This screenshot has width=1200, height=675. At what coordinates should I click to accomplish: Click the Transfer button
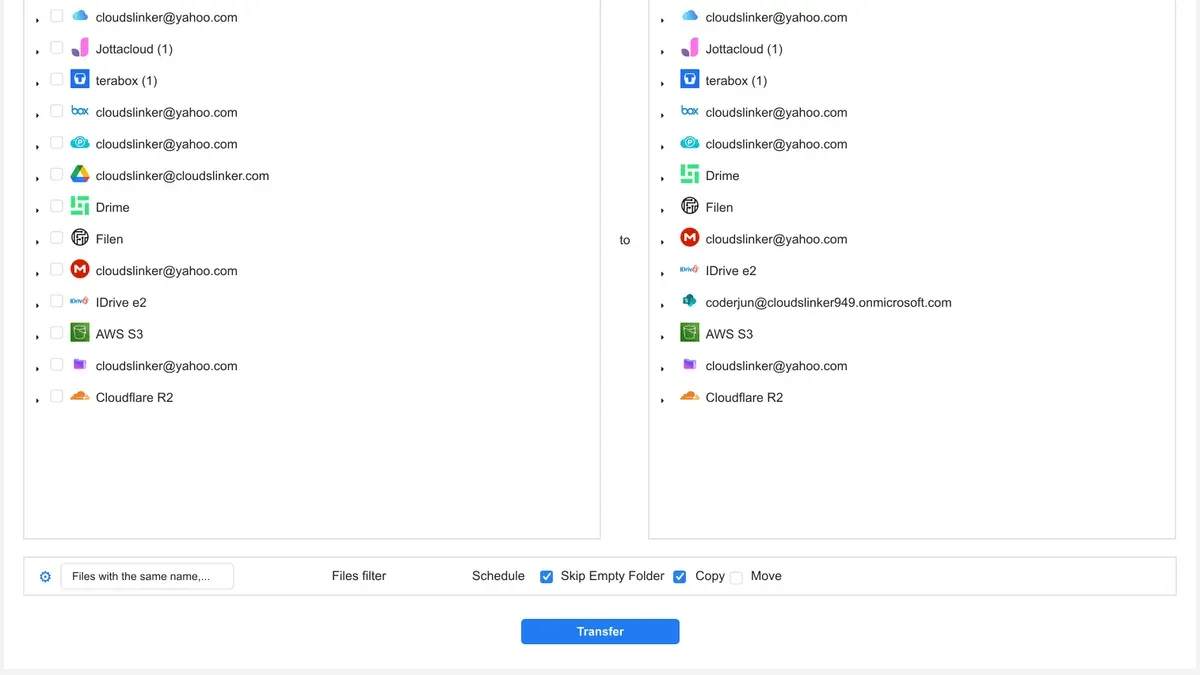click(x=600, y=631)
